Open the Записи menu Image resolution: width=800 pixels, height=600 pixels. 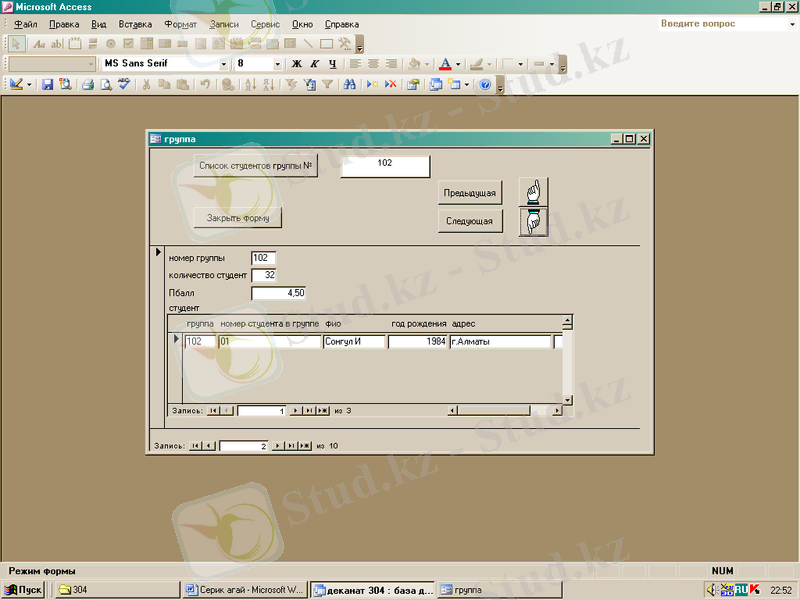(x=225, y=23)
